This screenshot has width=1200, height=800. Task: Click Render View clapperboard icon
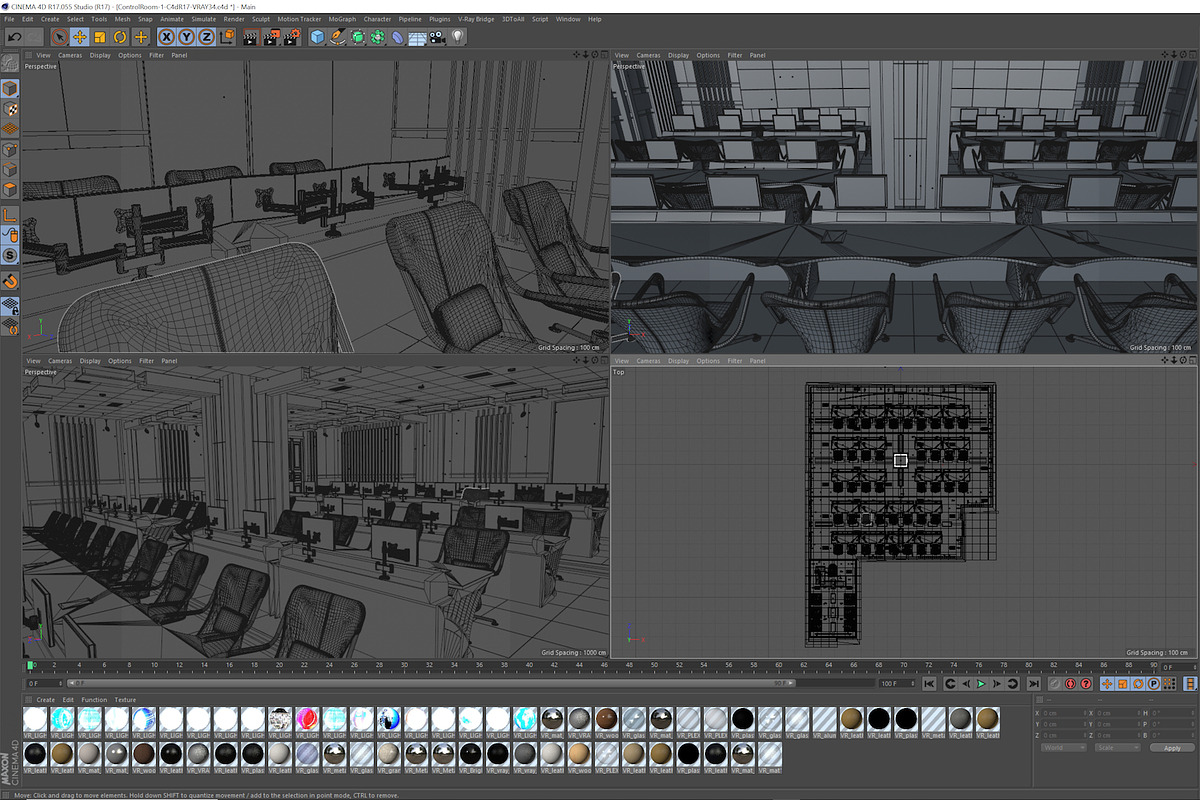(x=250, y=37)
